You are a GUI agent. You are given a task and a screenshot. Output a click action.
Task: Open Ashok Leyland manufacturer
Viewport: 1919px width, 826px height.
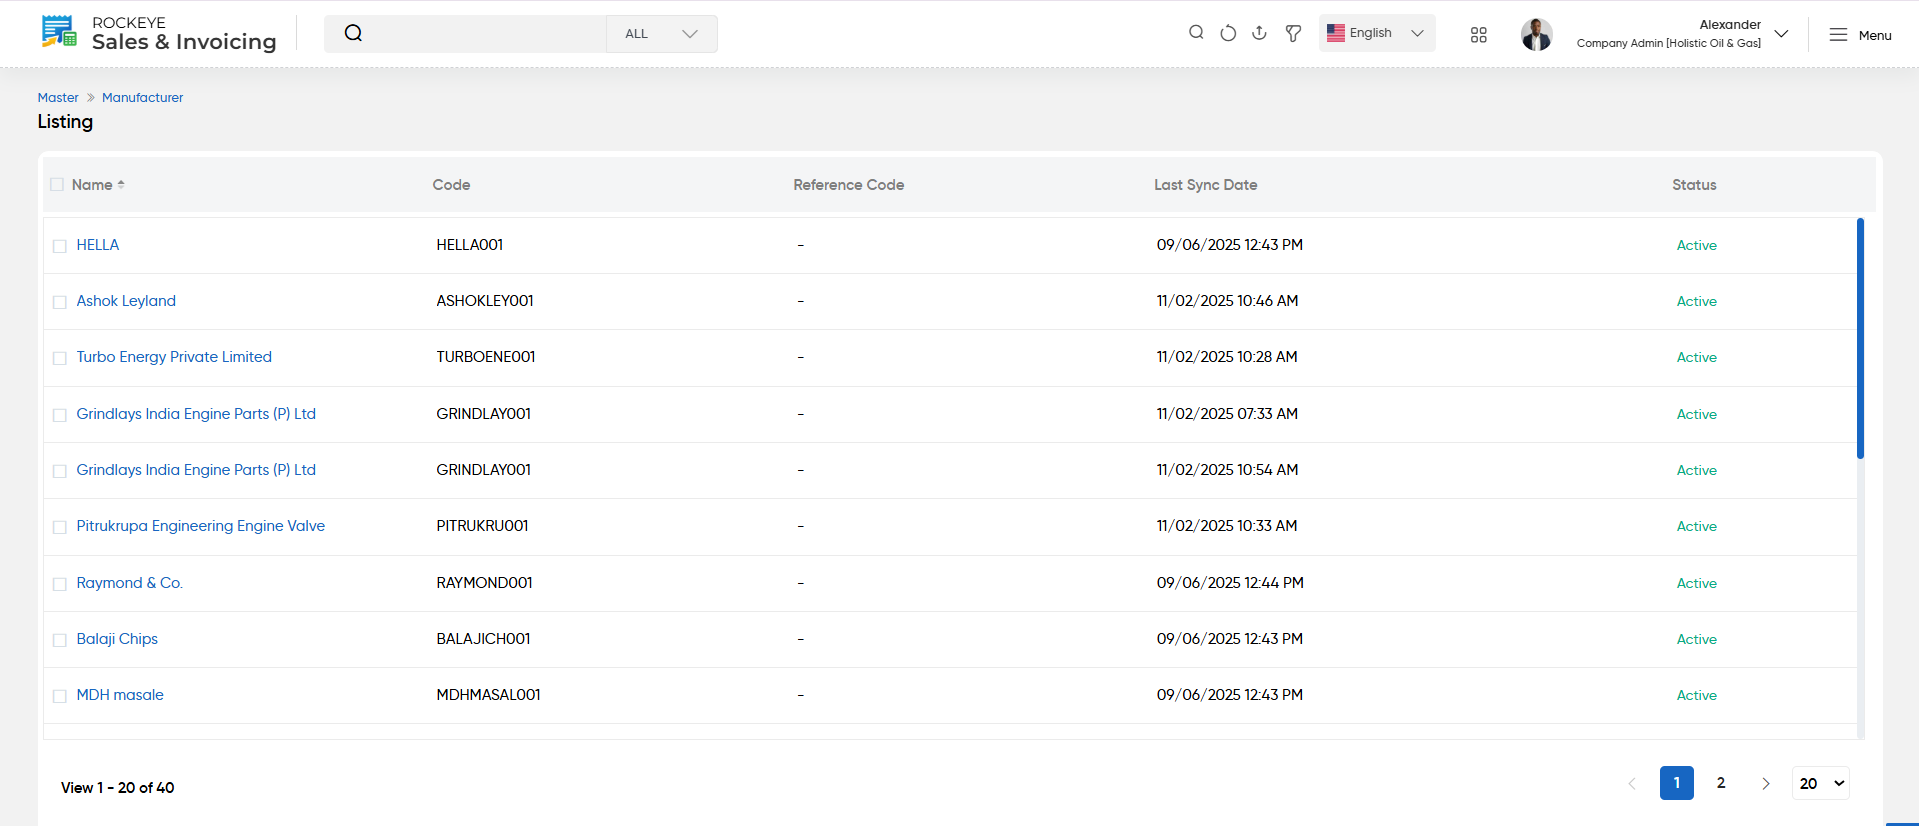(126, 301)
